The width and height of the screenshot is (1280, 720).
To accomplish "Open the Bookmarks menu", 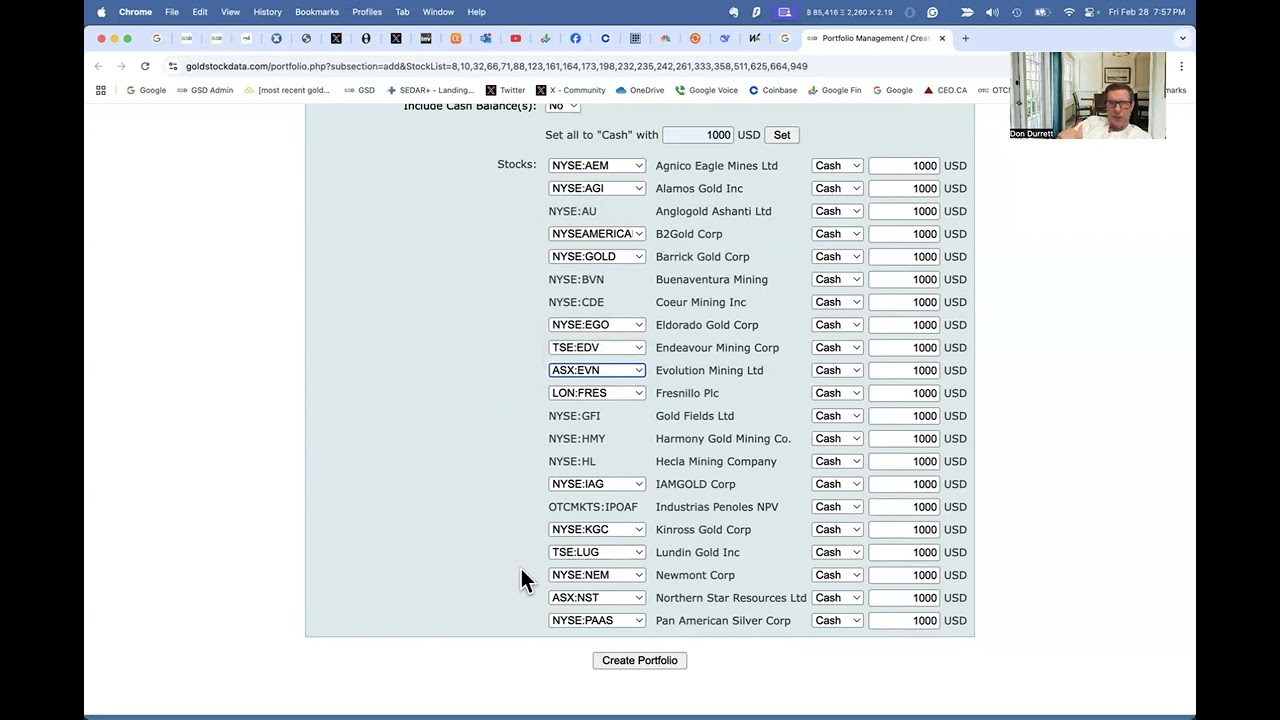I will tap(316, 12).
